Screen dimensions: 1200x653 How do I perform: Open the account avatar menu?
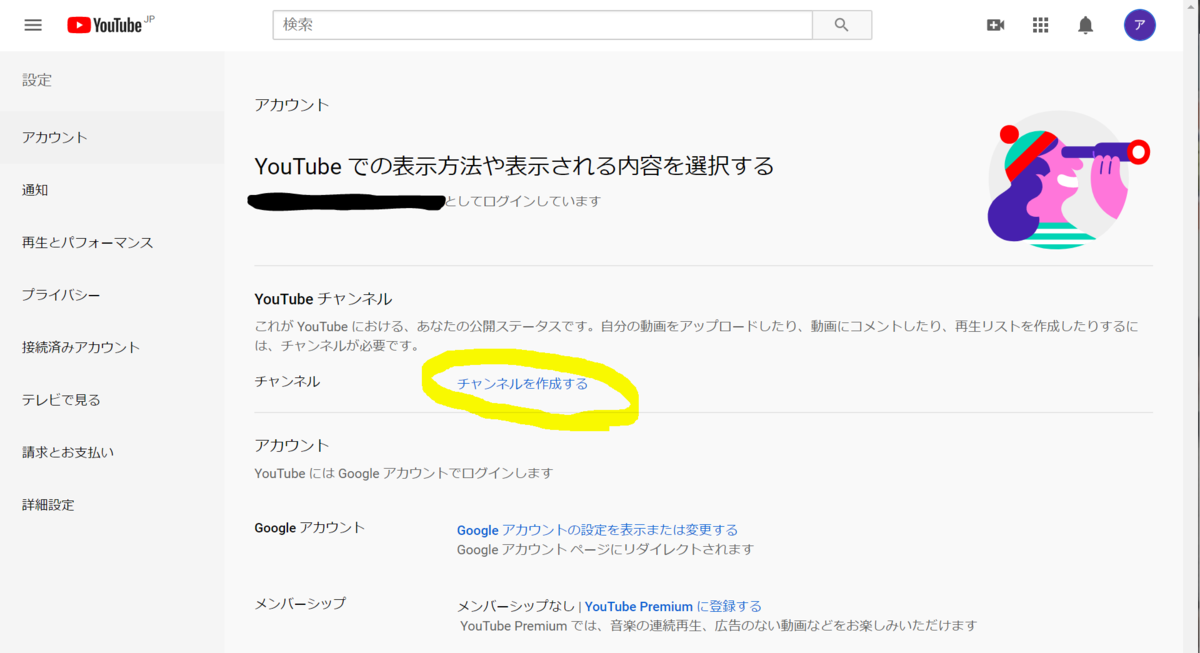point(1139,25)
